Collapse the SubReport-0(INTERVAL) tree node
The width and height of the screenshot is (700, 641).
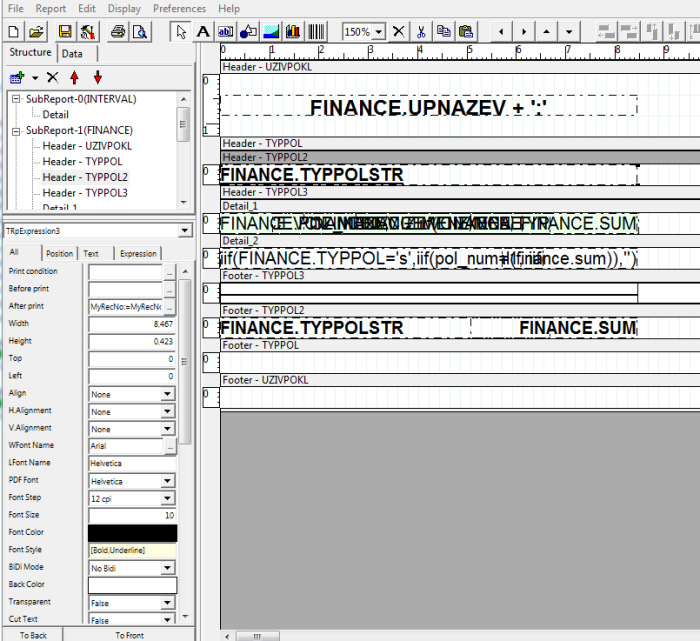(16, 99)
